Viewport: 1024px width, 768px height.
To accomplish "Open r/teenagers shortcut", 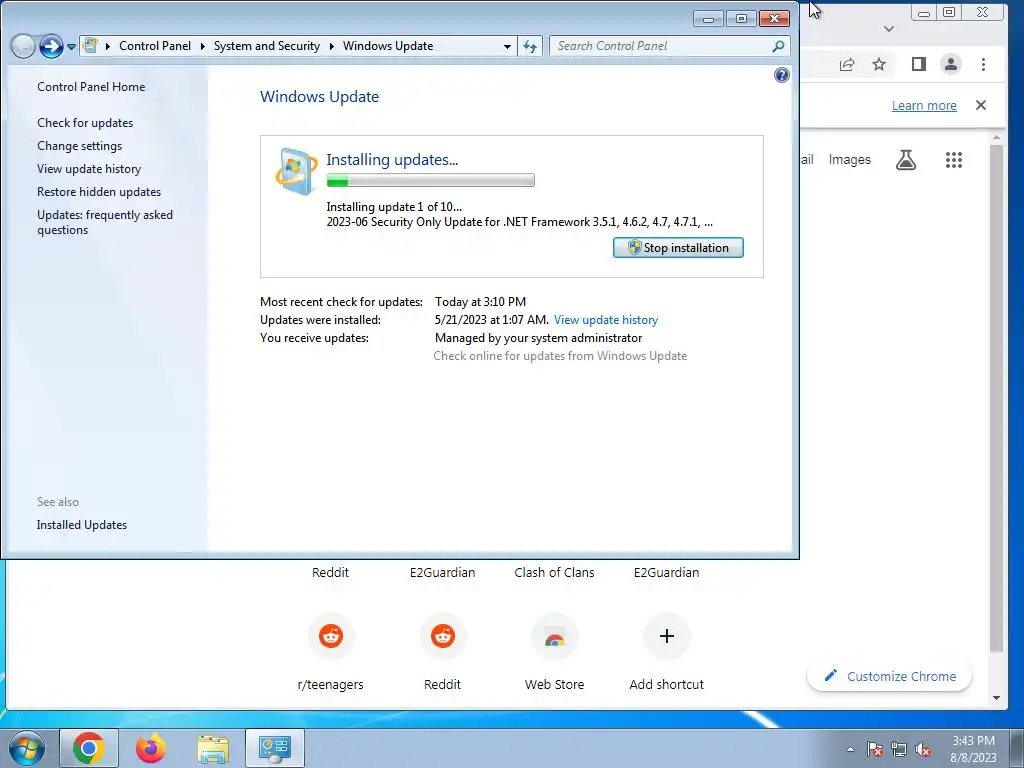I will [330, 651].
